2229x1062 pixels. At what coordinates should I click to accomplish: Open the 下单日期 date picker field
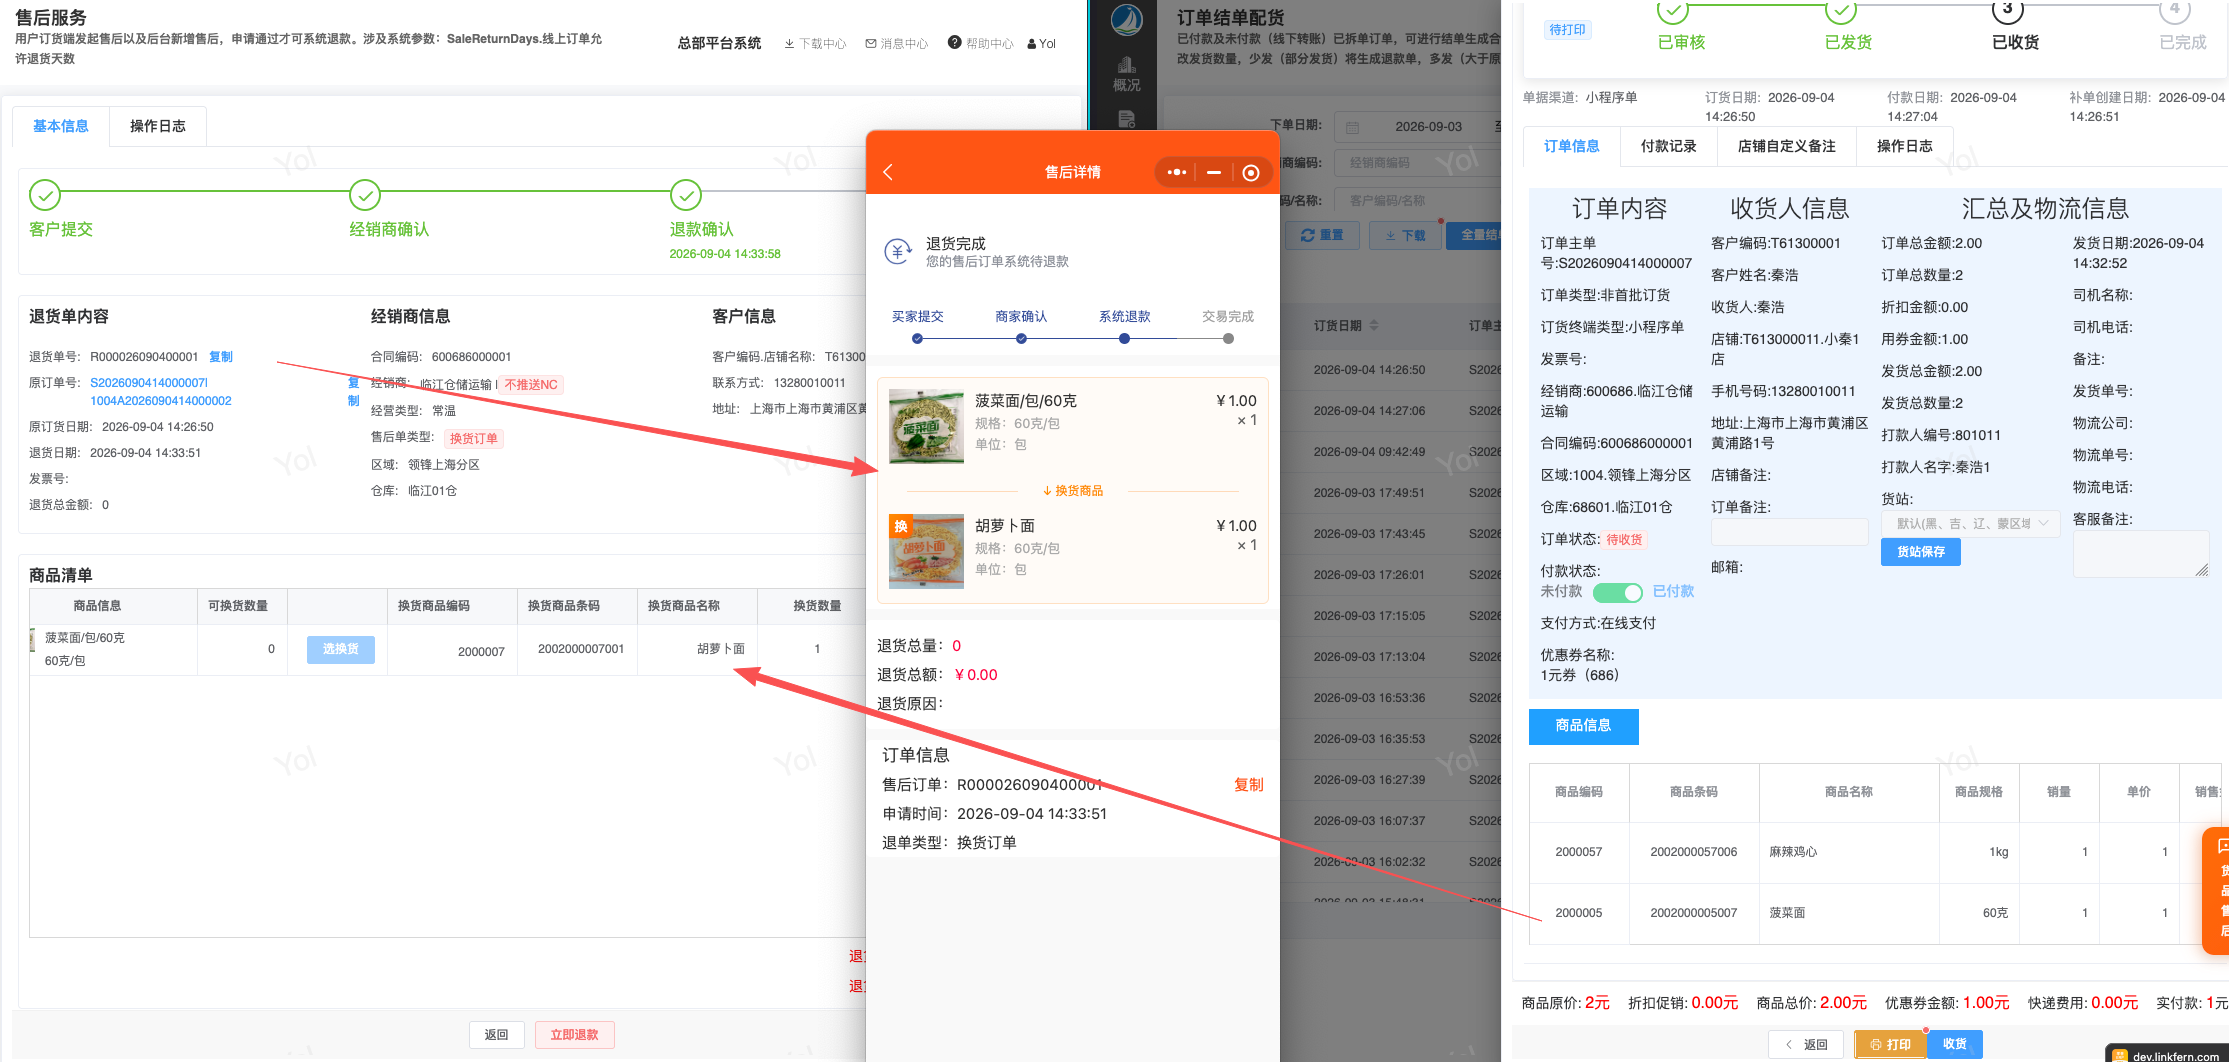1417,127
